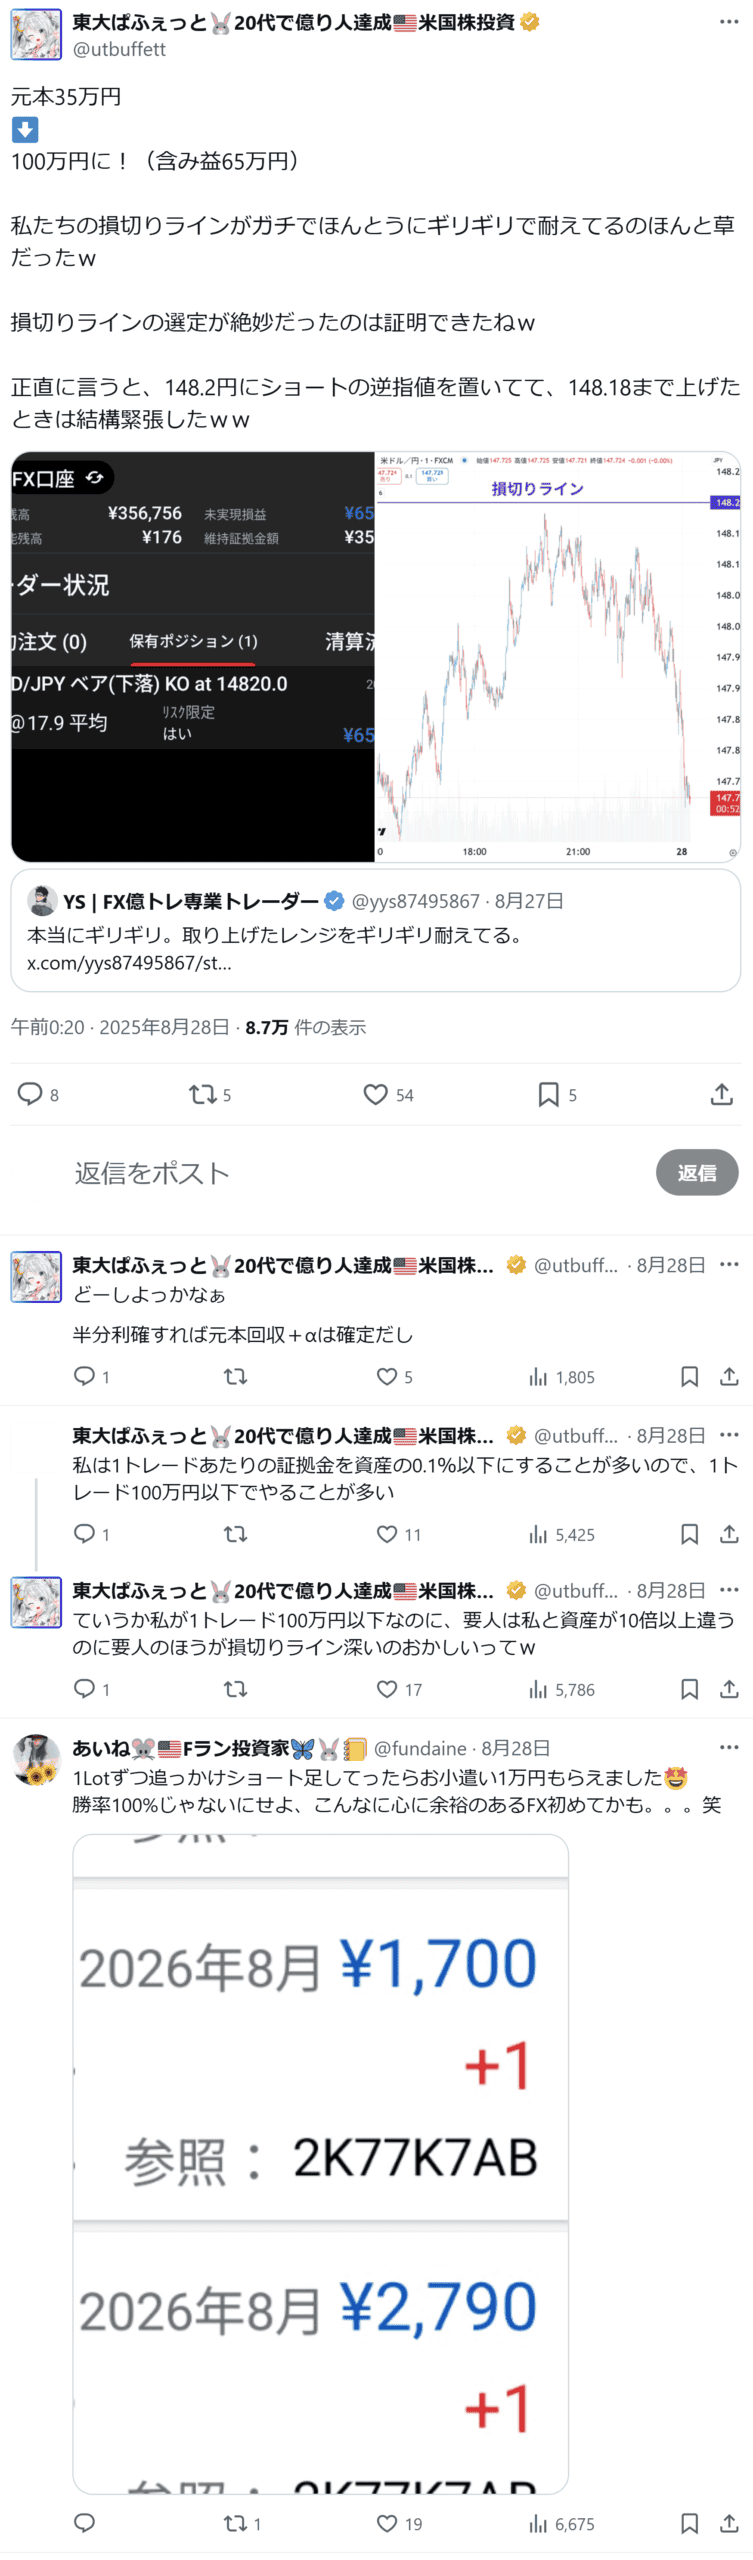Viewport: 753px width, 2560px height.
Task: Focus the 返信をポスト reply input field
Action: (x=360, y=1172)
